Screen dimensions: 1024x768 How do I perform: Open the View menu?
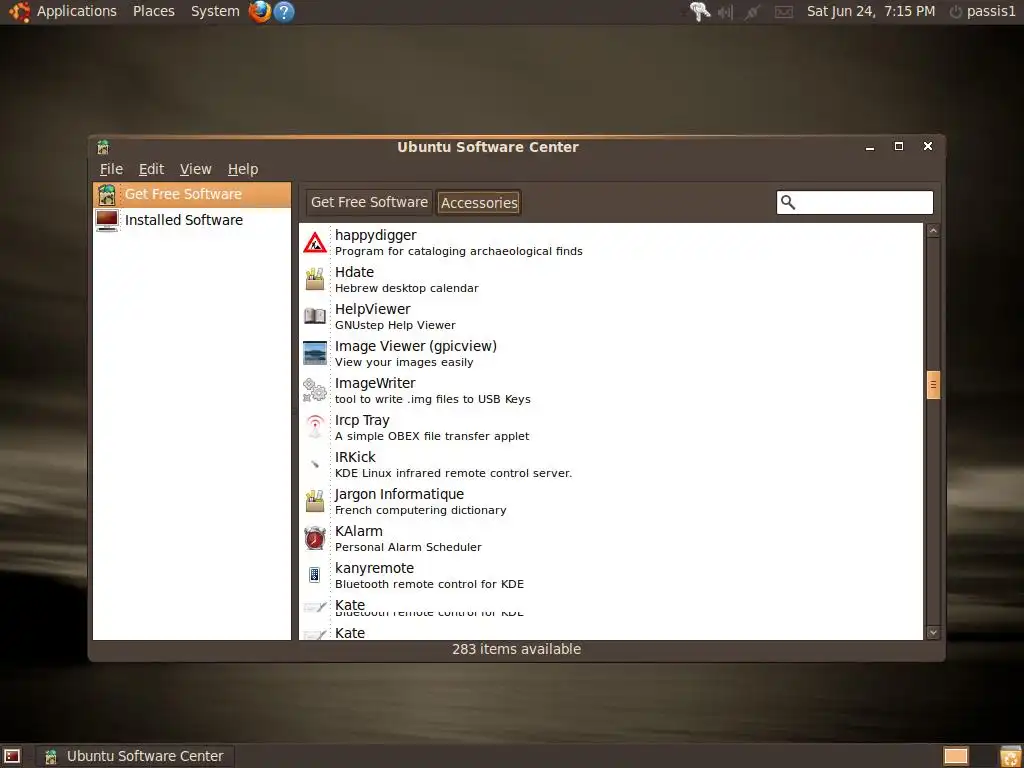pos(195,169)
